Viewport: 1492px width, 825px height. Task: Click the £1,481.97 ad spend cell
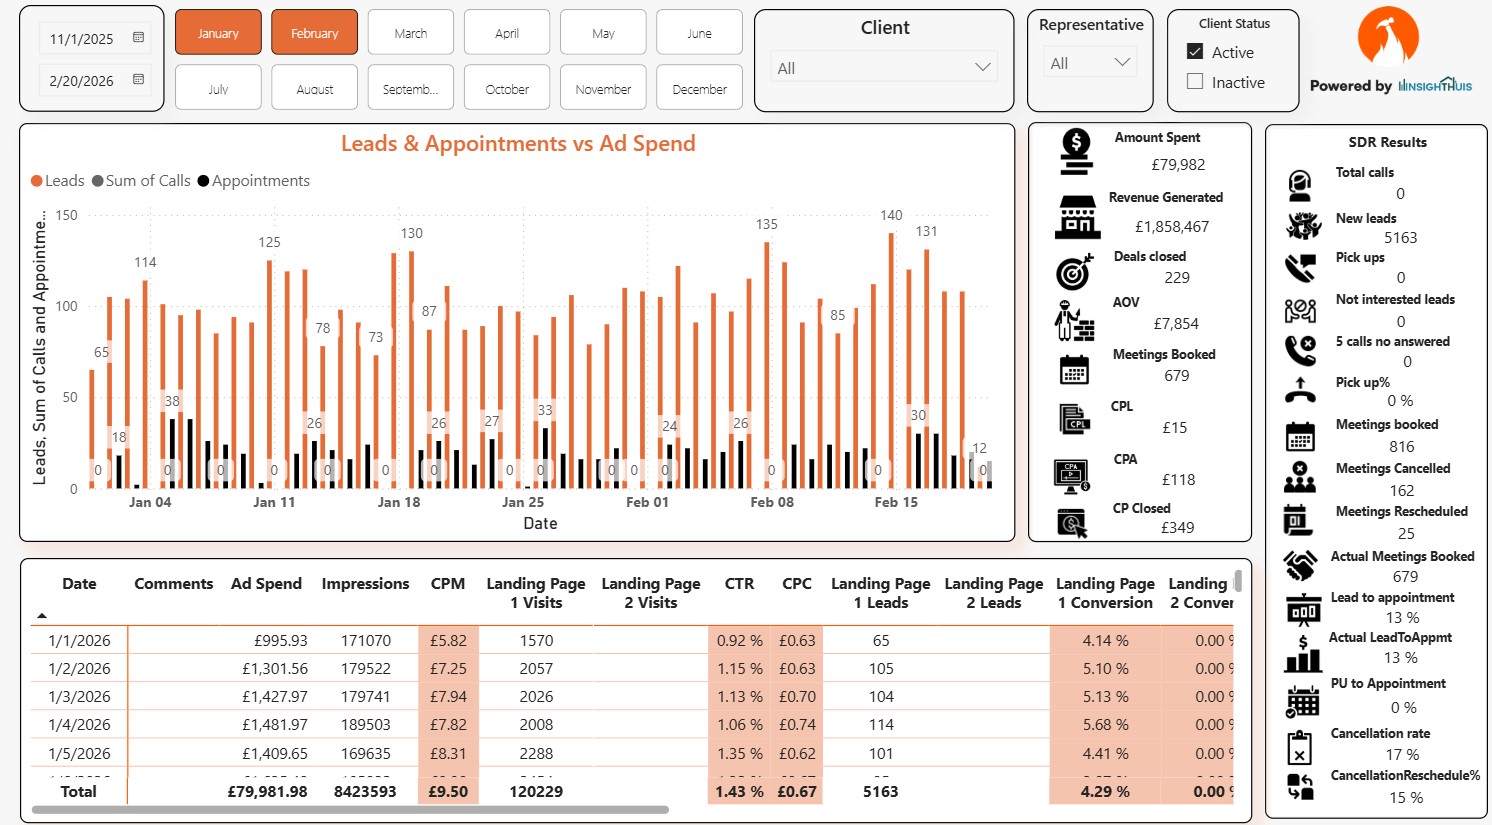[x=274, y=724]
